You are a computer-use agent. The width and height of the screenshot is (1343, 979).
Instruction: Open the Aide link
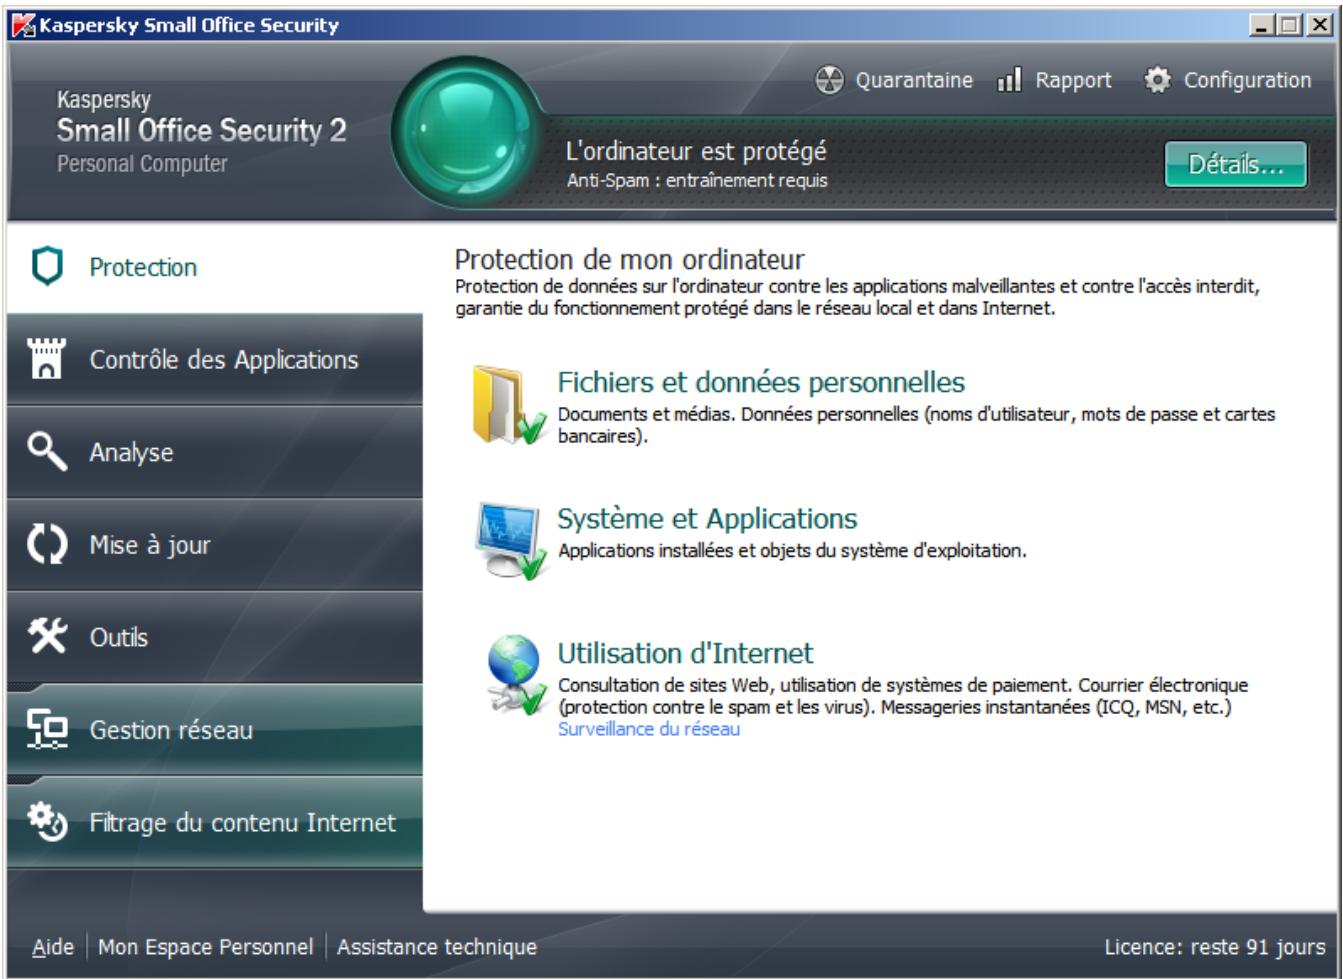[x=53, y=946]
